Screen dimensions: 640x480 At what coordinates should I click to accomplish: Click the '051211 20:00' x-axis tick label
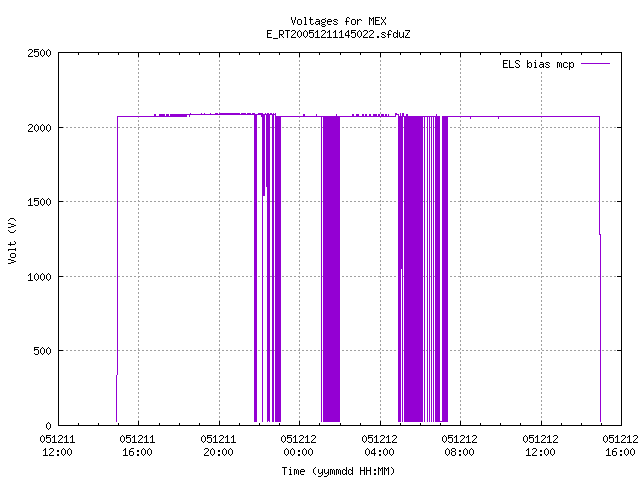coord(218,445)
